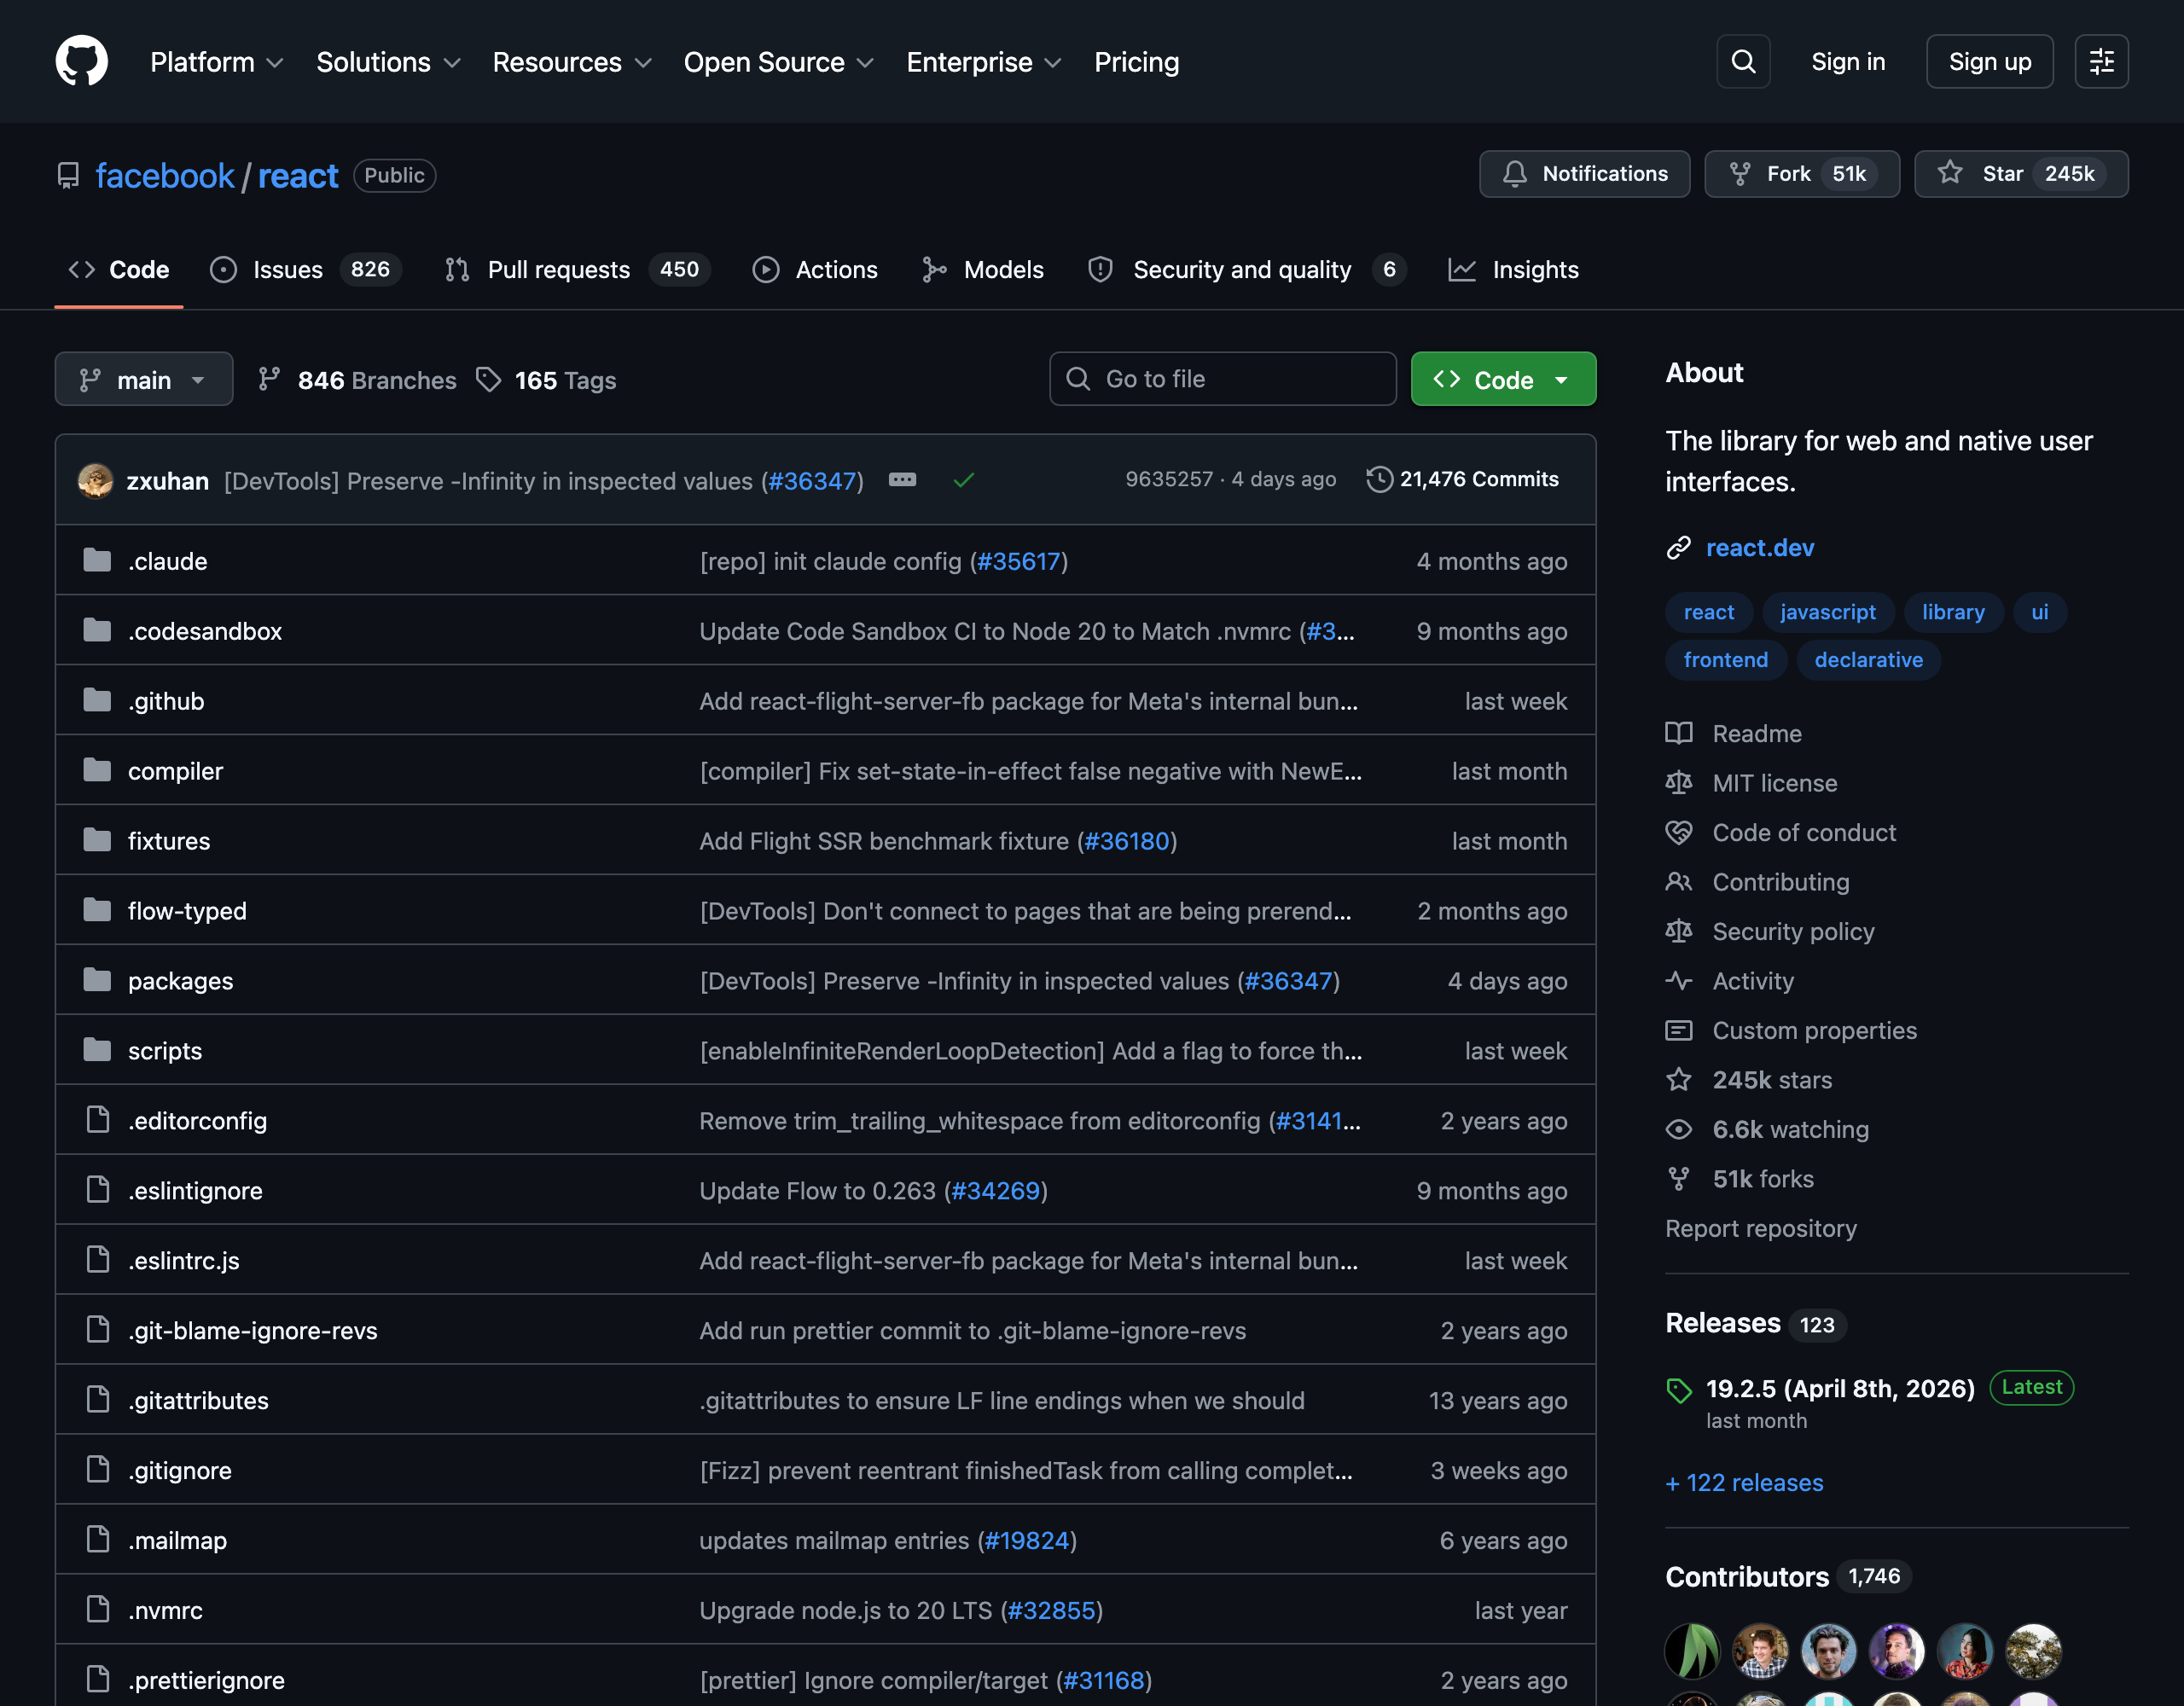Click the folder icon beside compiler

coord(97,770)
